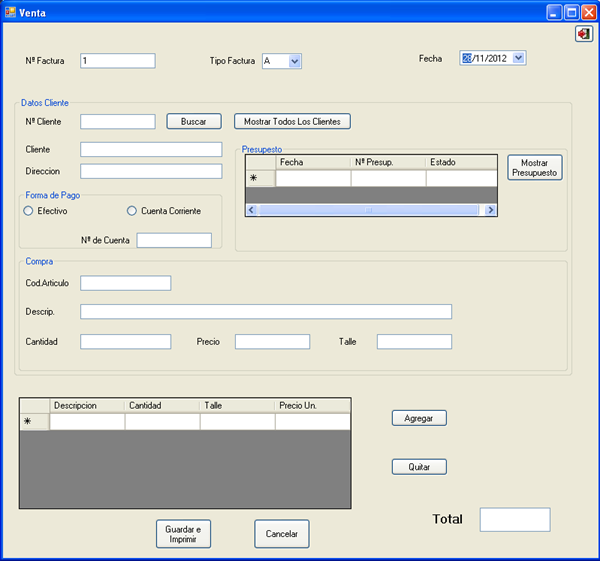The image size is (600, 561).
Task: Select the Efectivo payment option
Action: [28, 211]
